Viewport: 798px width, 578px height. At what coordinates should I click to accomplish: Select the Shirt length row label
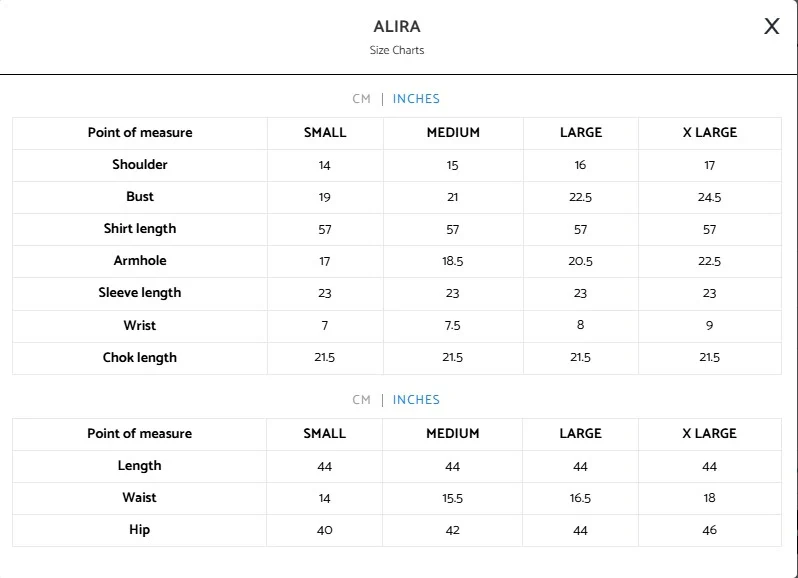pyautogui.click(x=140, y=229)
